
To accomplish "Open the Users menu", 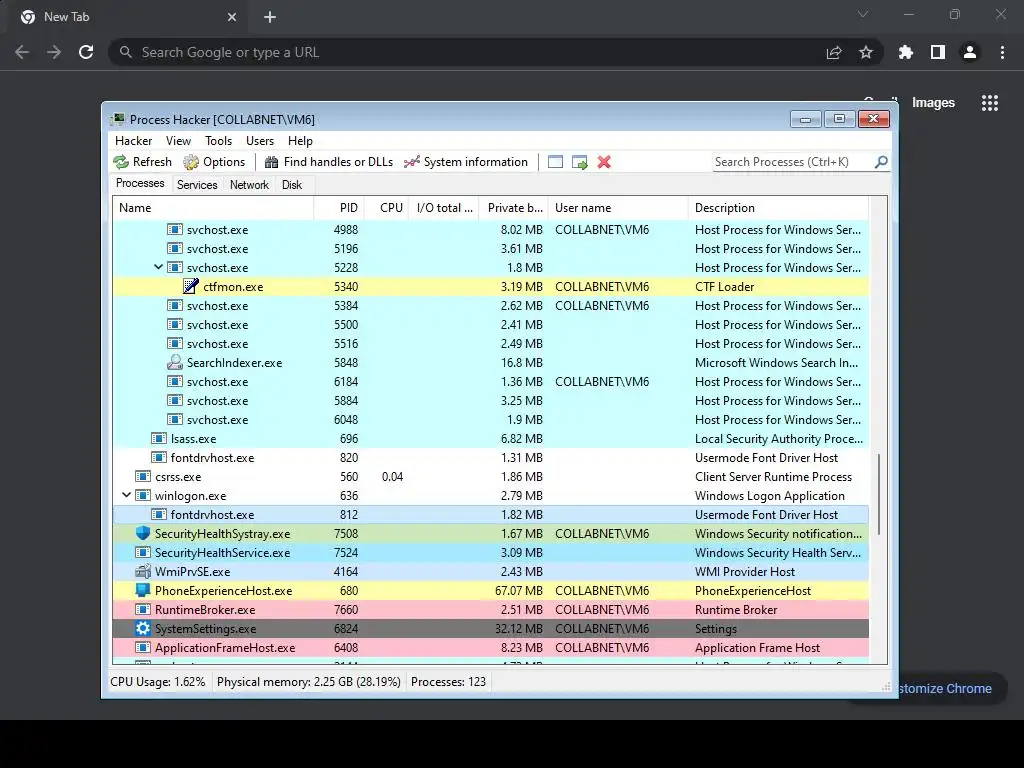I will click(260, 141).
